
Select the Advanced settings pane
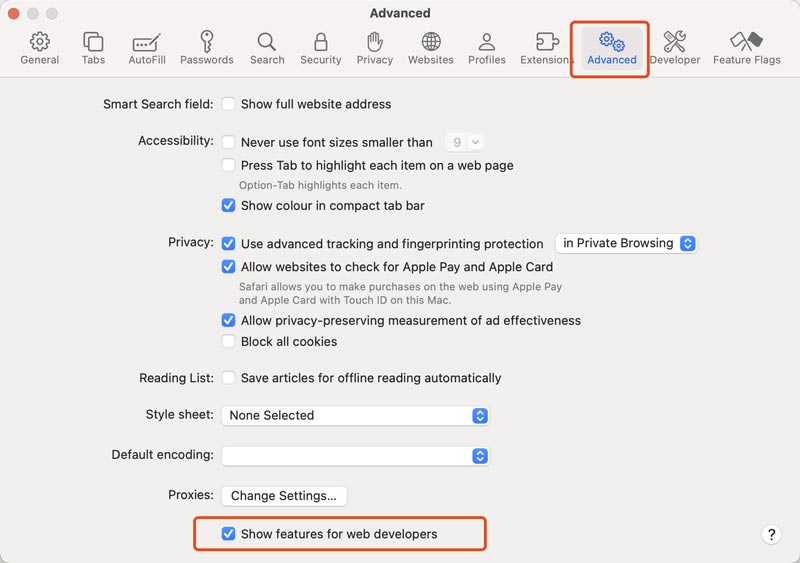[x=612, y=49]
